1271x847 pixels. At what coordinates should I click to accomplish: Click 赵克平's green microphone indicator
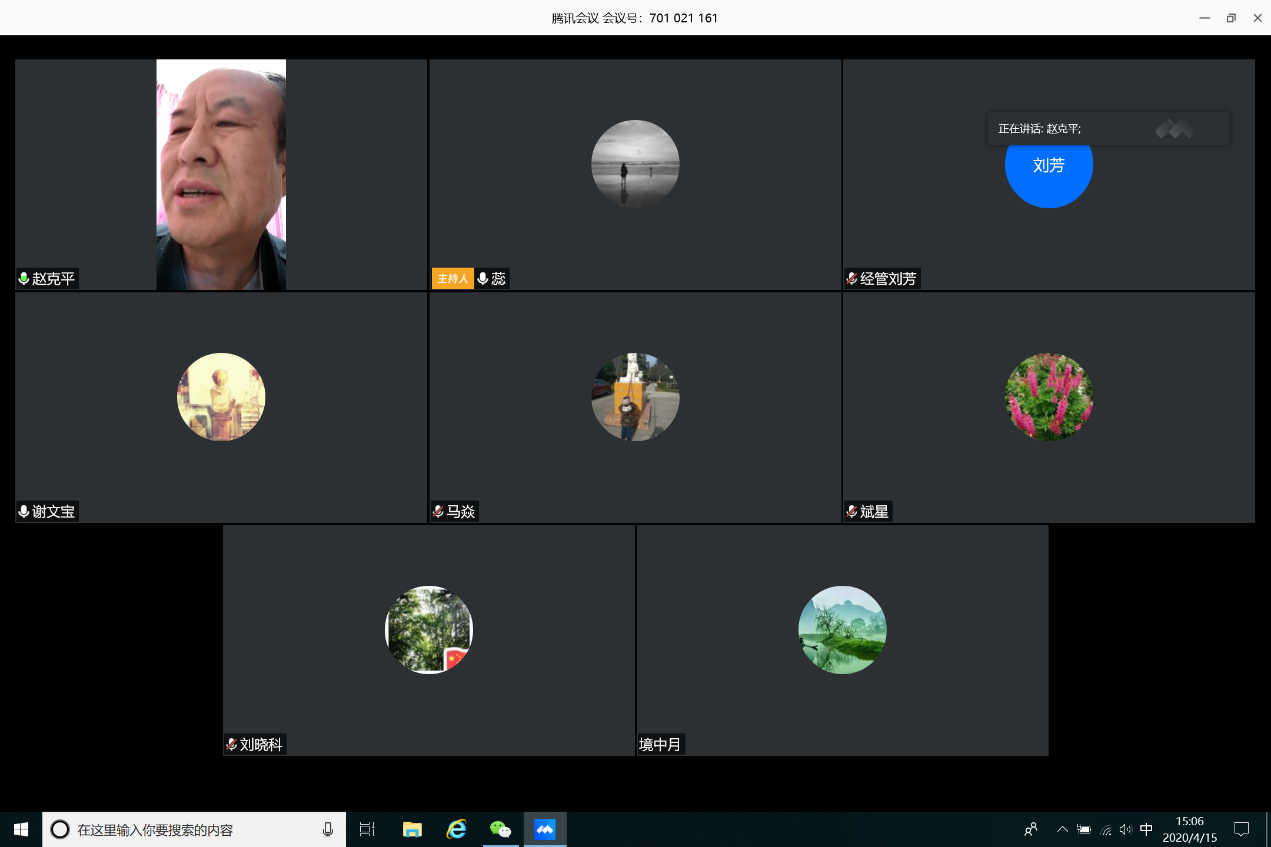click(24, 279)
